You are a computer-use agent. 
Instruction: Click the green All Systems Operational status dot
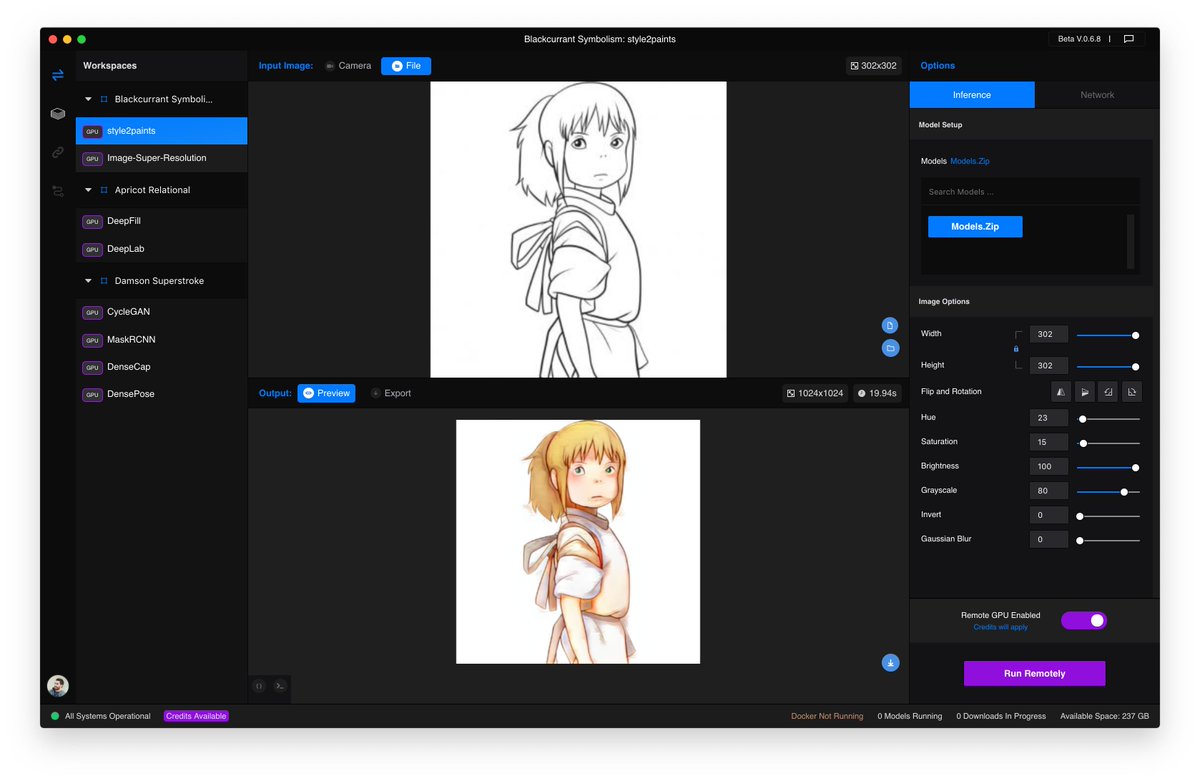tap(55, 716)
